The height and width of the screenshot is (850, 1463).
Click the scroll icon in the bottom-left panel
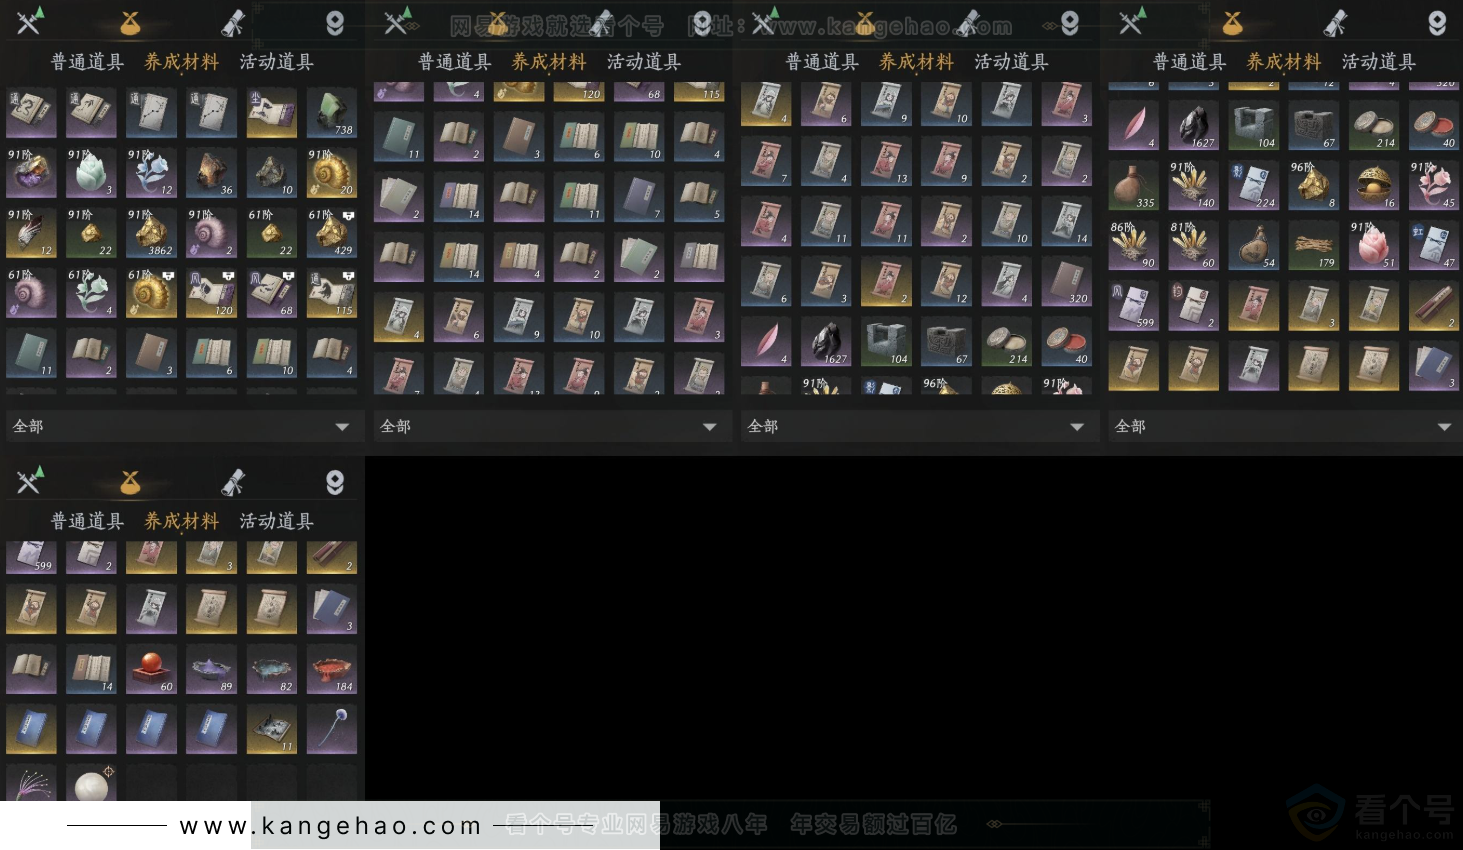234,480
